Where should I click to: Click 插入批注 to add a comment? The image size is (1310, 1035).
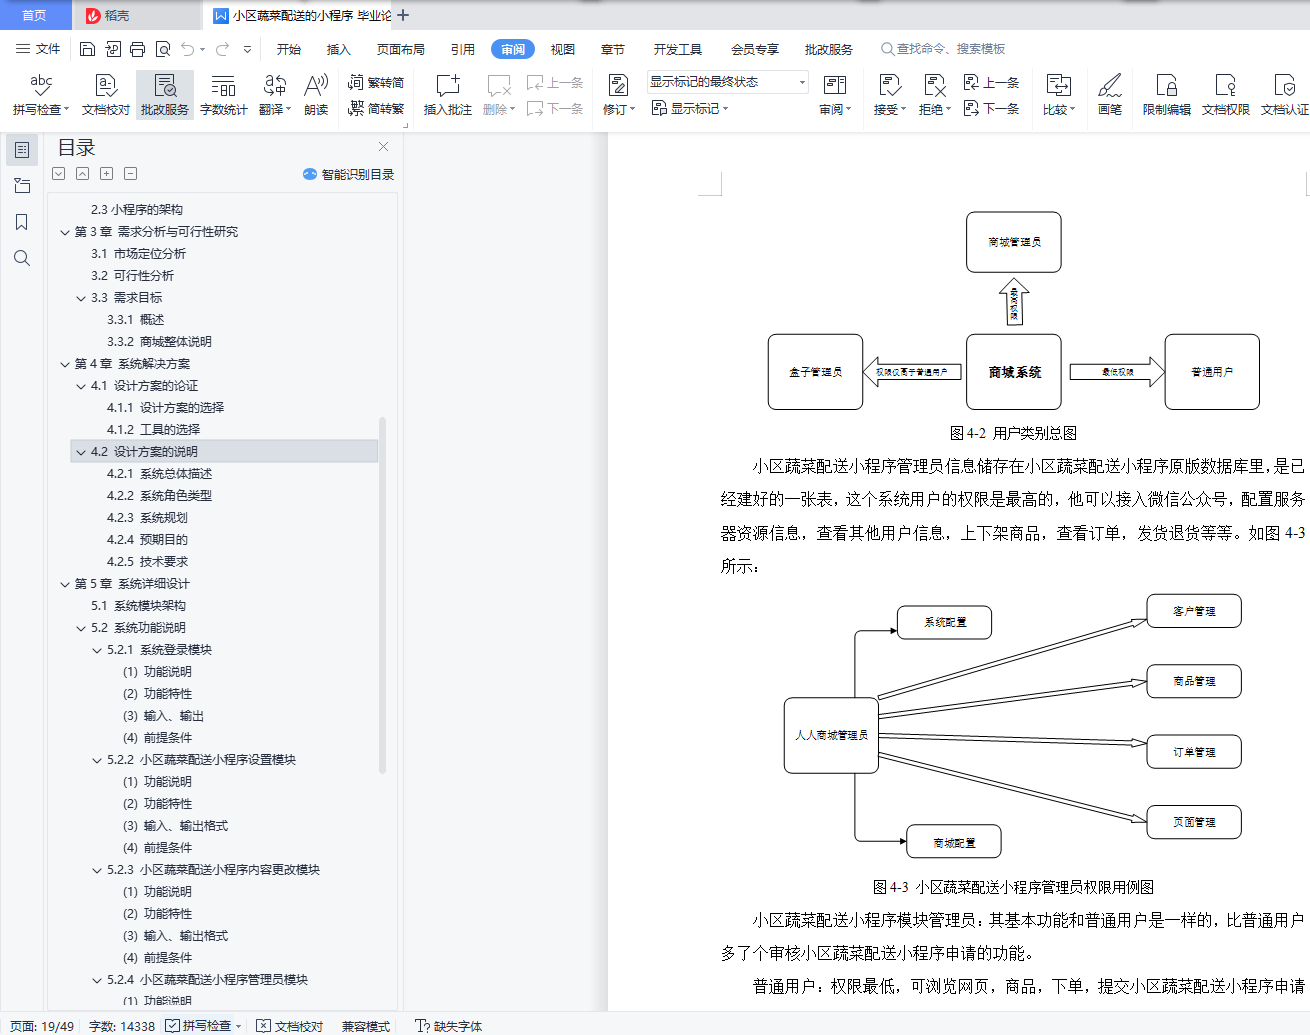(x=447, y=95)
